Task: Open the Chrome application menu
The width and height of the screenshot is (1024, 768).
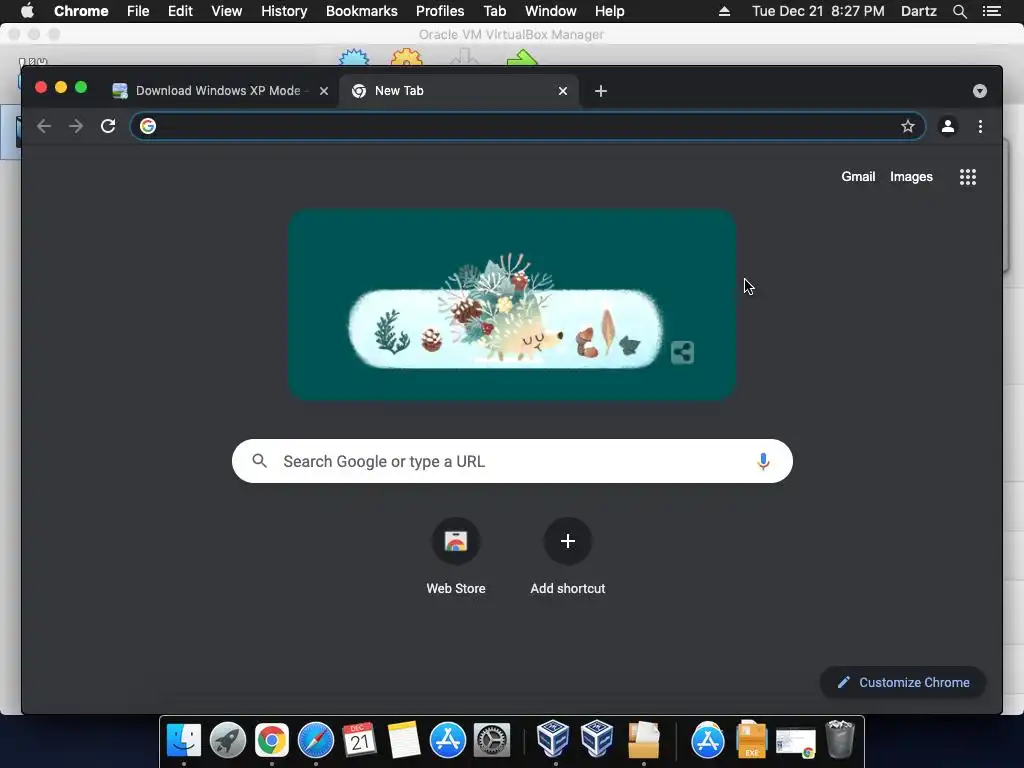Action: [x=81, y=11]
